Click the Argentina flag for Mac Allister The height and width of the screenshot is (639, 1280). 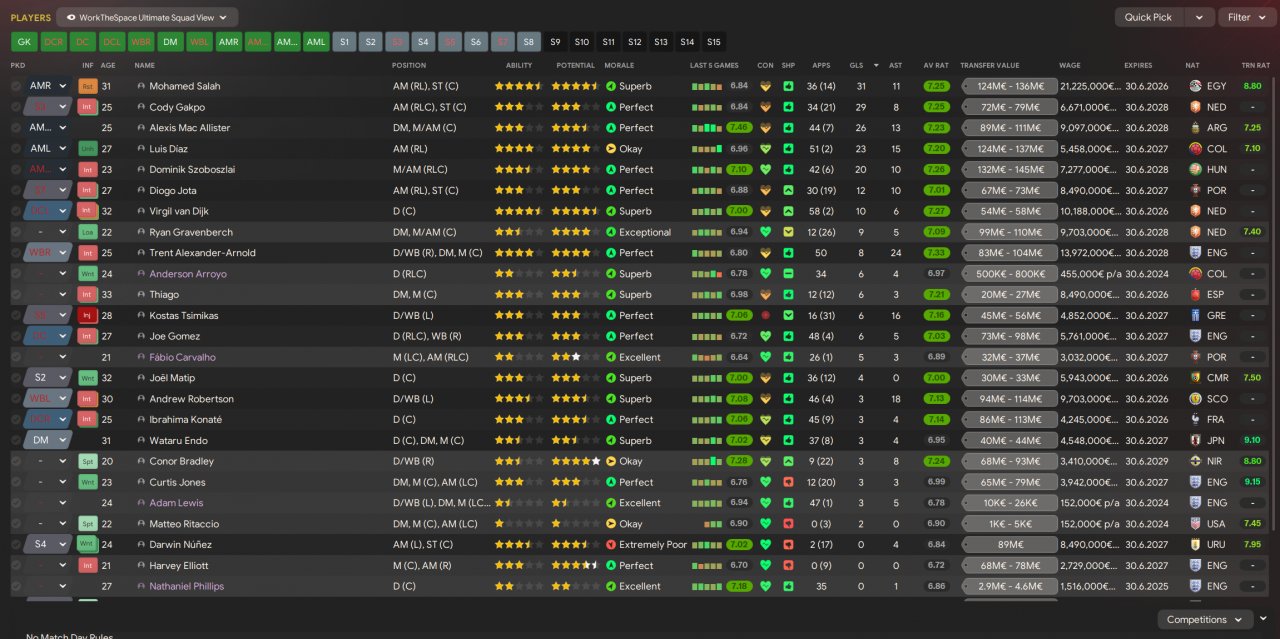click(x=1195, y=128)
